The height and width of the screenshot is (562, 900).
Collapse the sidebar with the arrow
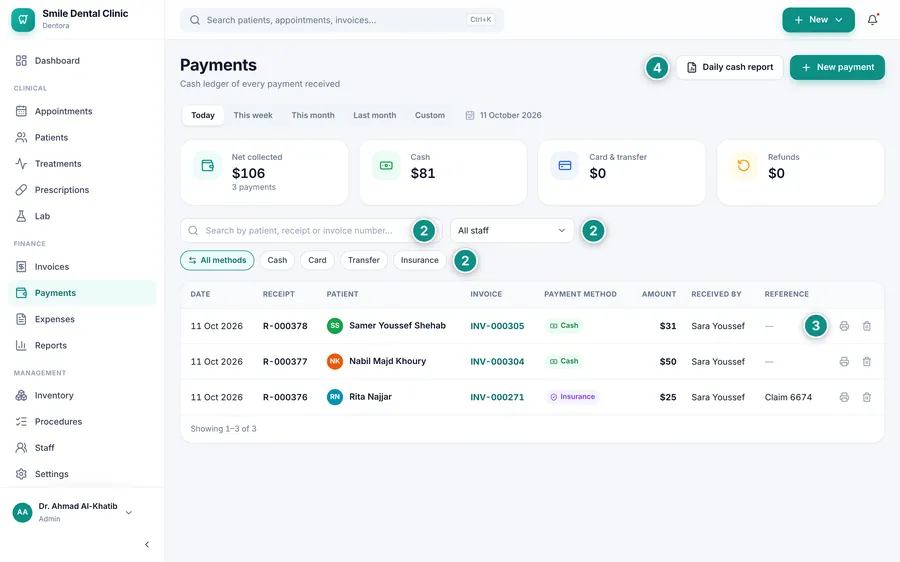coord(147,544)
